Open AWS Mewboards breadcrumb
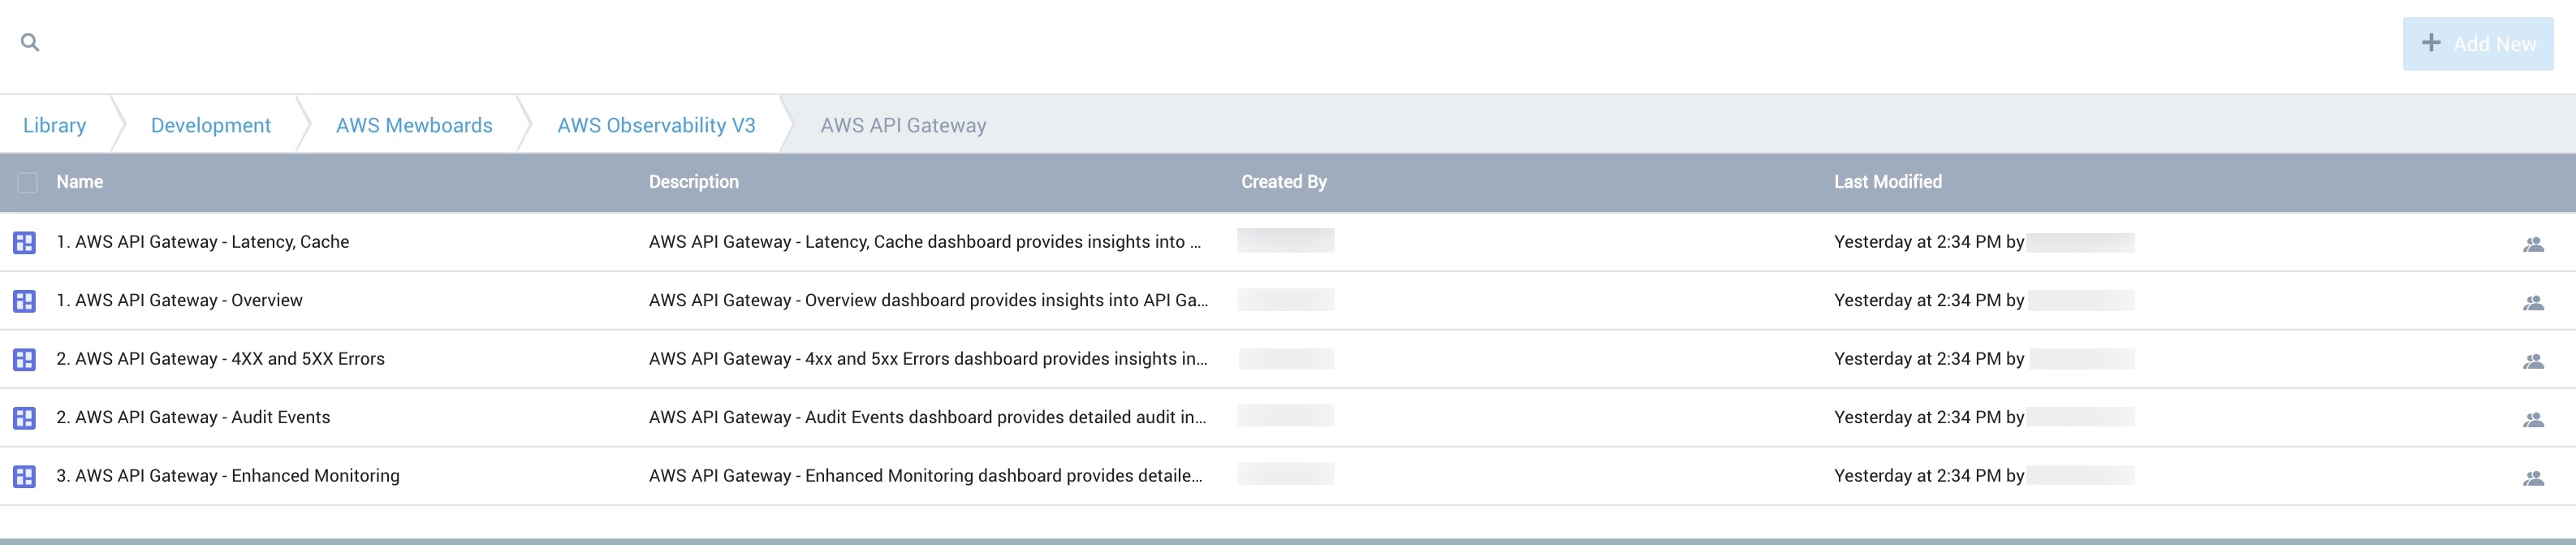This screenshot has width=2576, height=545. 414,125
